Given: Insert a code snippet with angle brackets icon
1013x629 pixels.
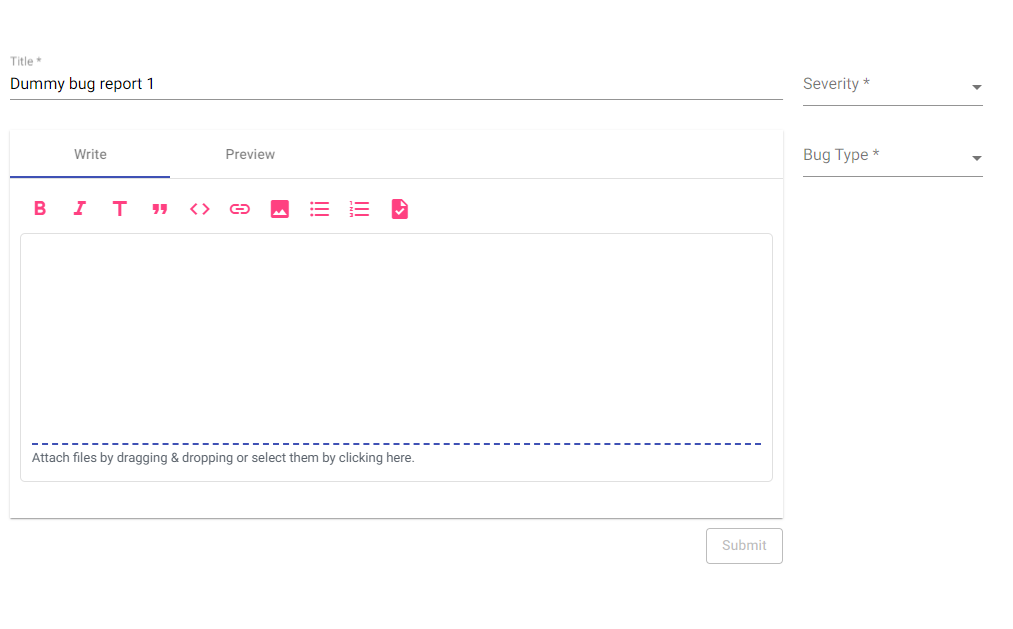Looking at the screenshot, I should pos(200,209).
